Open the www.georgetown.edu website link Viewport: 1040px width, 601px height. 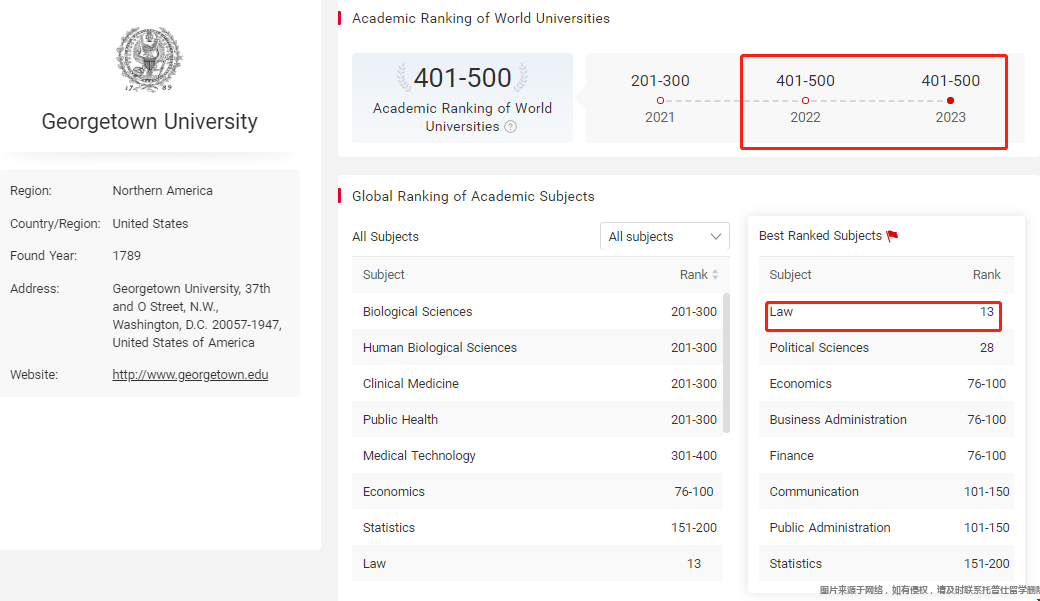click(x=190, y=374)
